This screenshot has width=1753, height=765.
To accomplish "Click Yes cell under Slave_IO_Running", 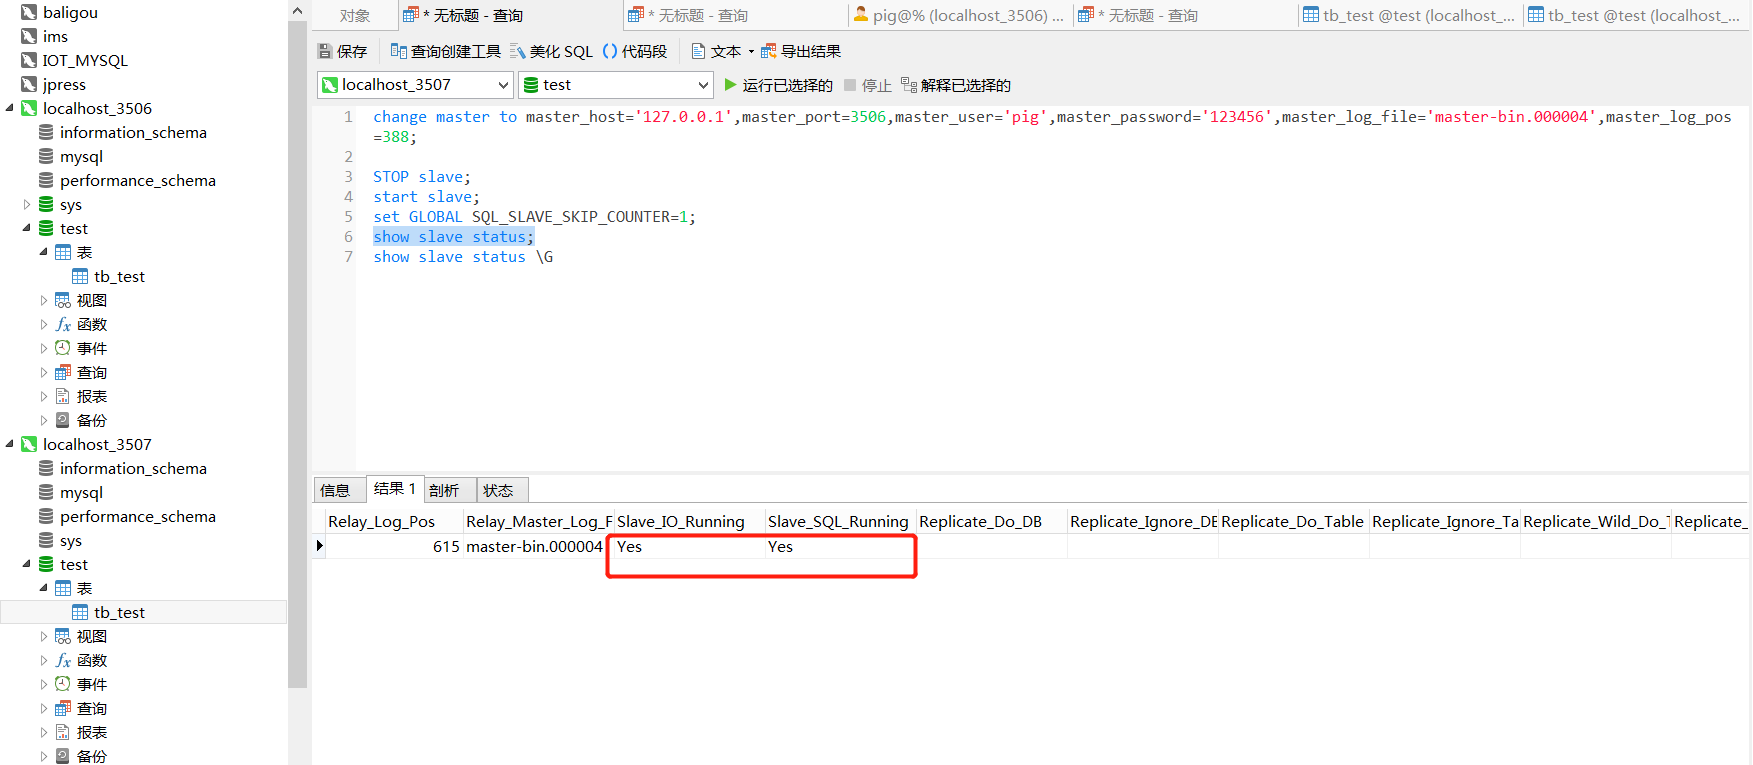I will click(x=688, y=547).
